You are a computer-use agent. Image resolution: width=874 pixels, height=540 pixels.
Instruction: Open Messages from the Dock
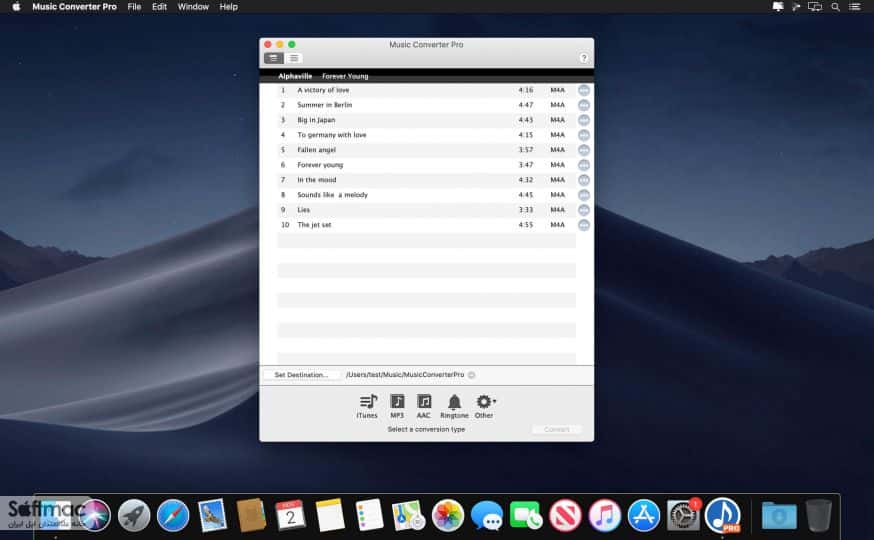coord(487,515)
